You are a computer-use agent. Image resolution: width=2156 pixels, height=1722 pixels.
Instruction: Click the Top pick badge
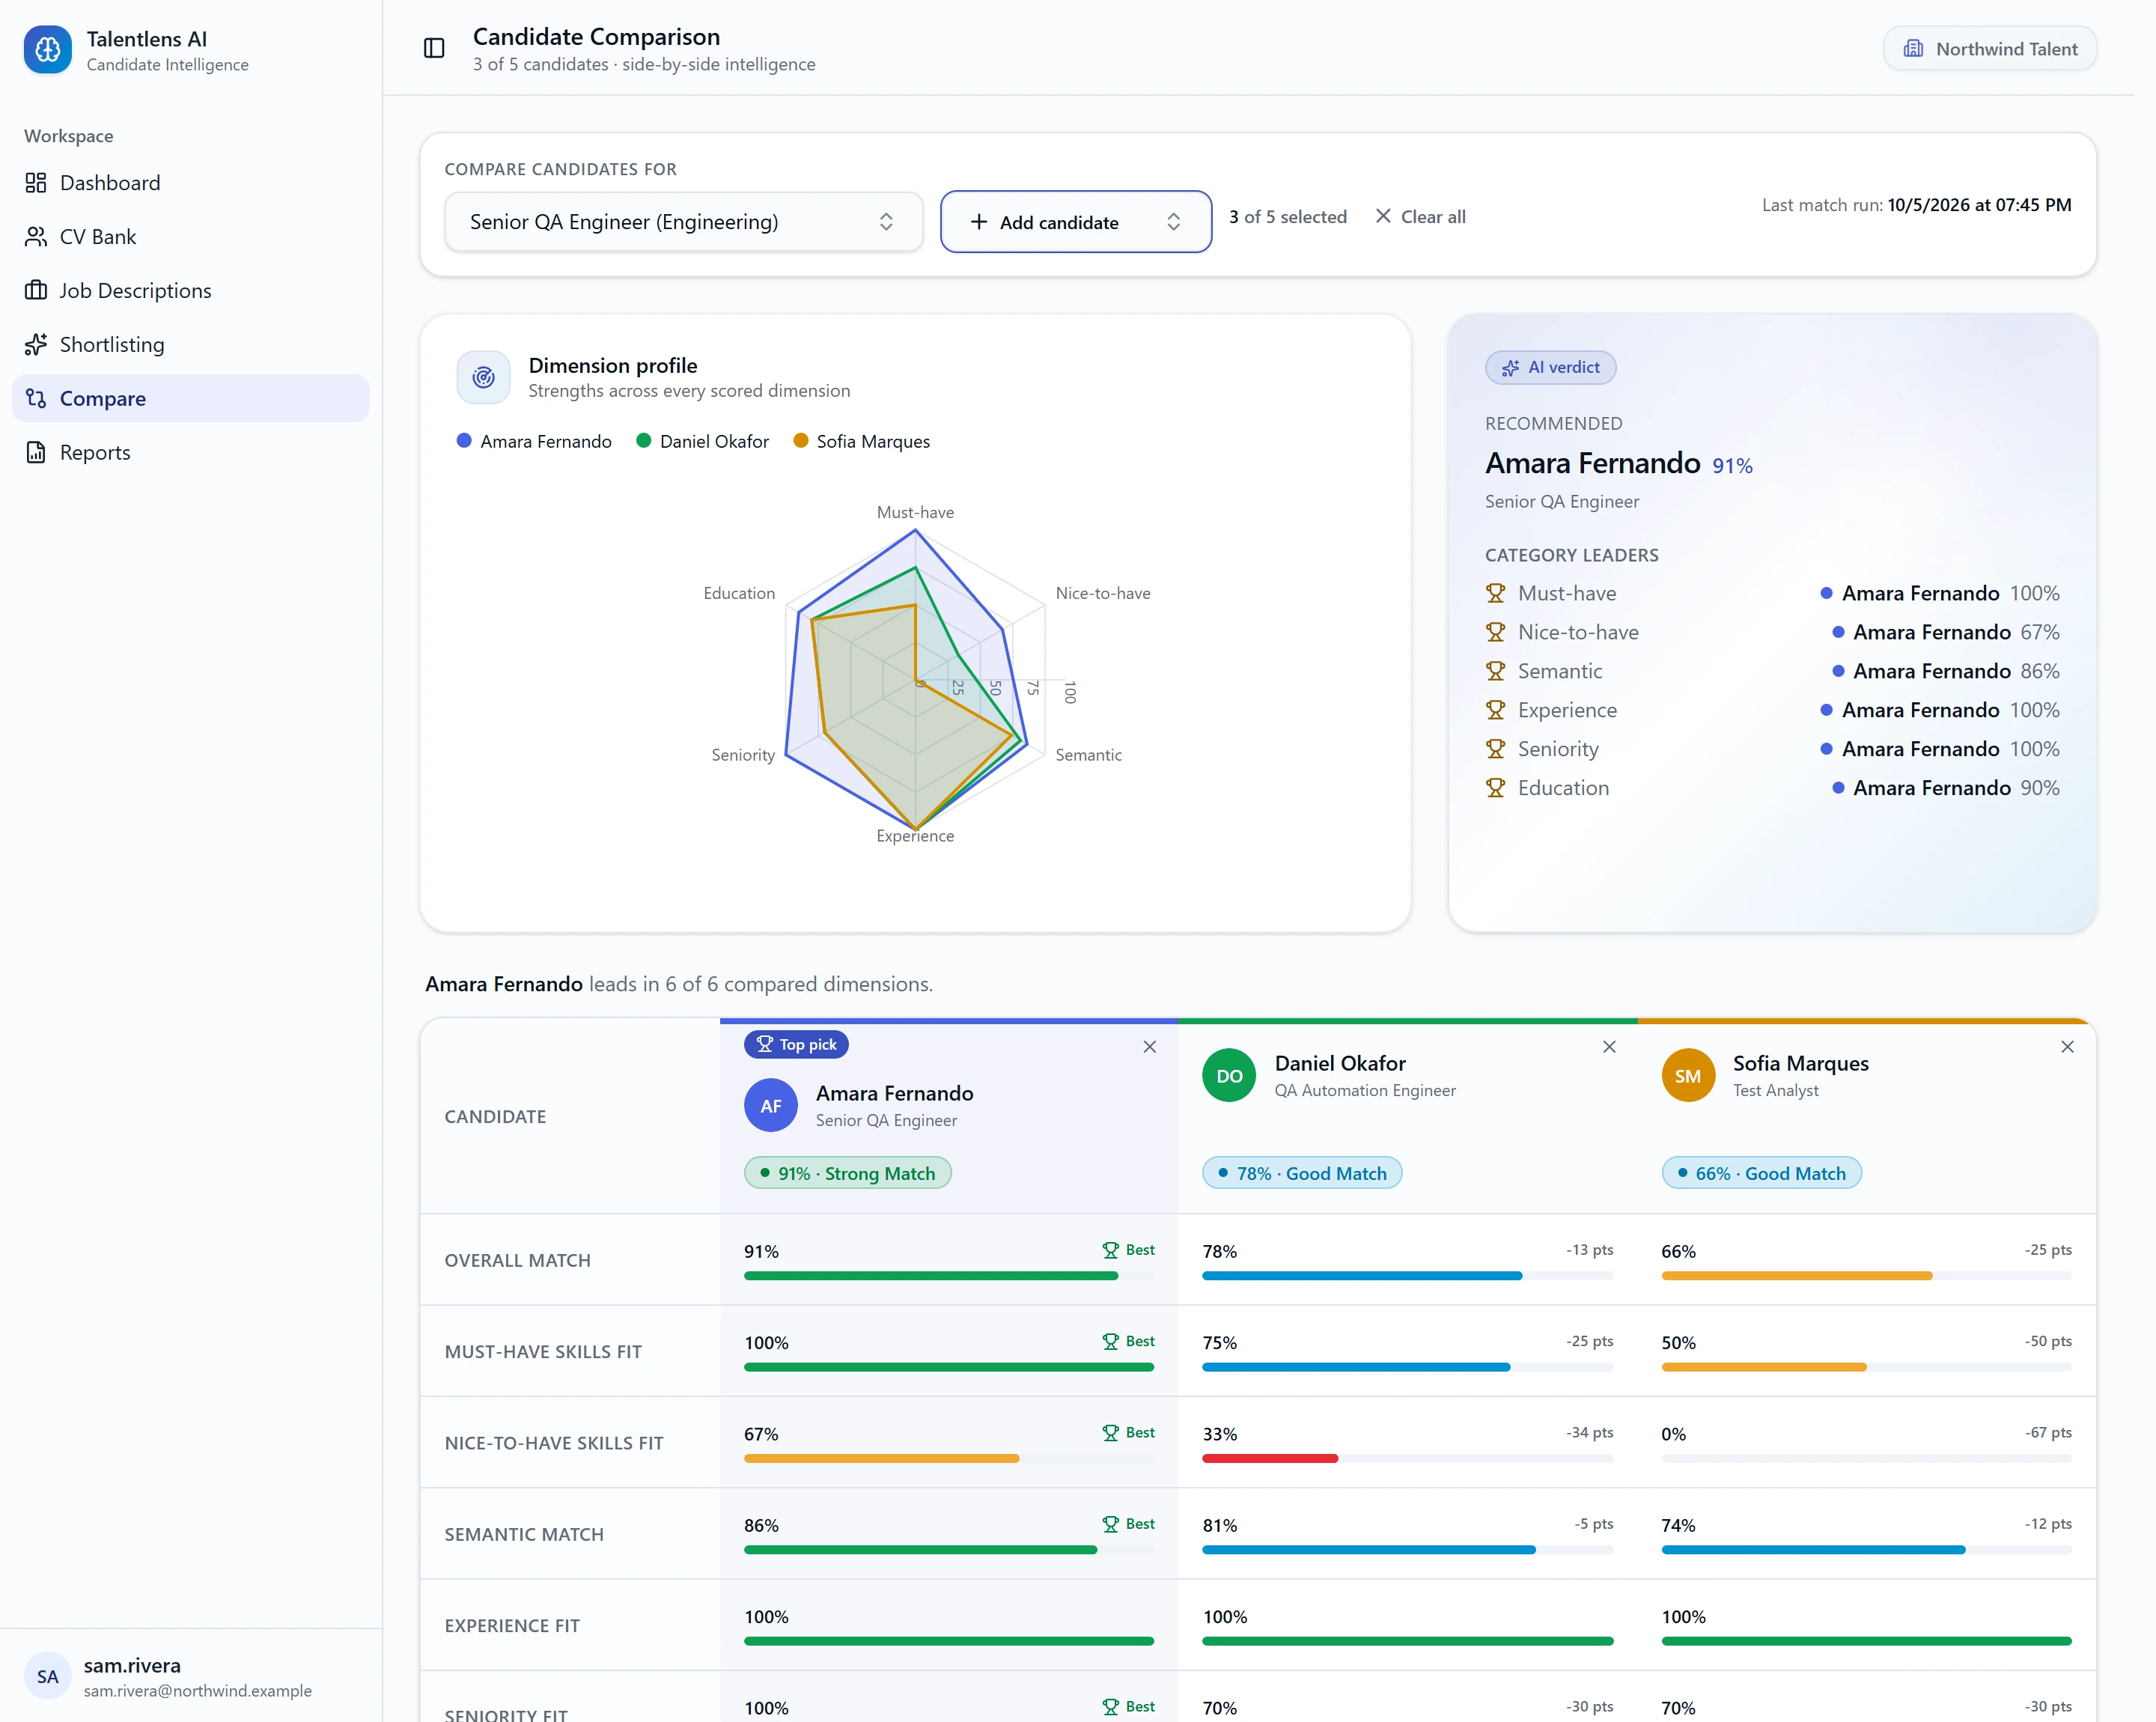click(x=796, y=1044)
